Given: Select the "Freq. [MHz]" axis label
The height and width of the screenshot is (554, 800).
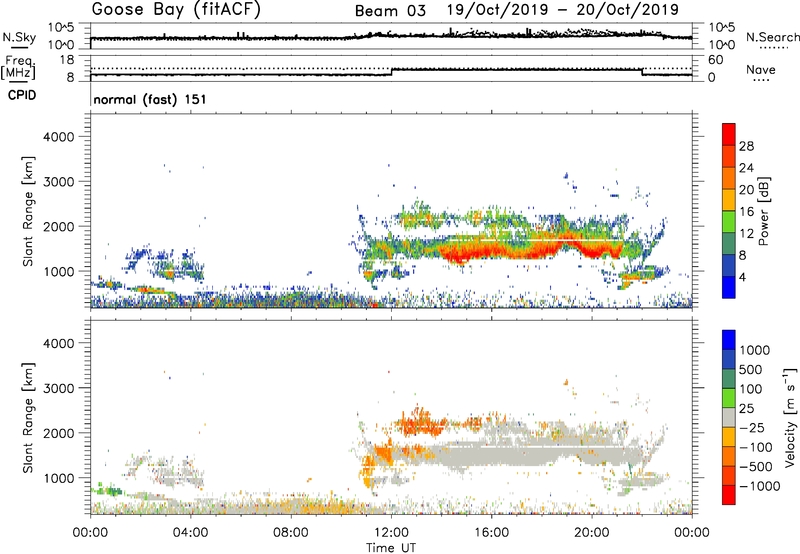Looking at the screenshot, I should tap(18, 67).
